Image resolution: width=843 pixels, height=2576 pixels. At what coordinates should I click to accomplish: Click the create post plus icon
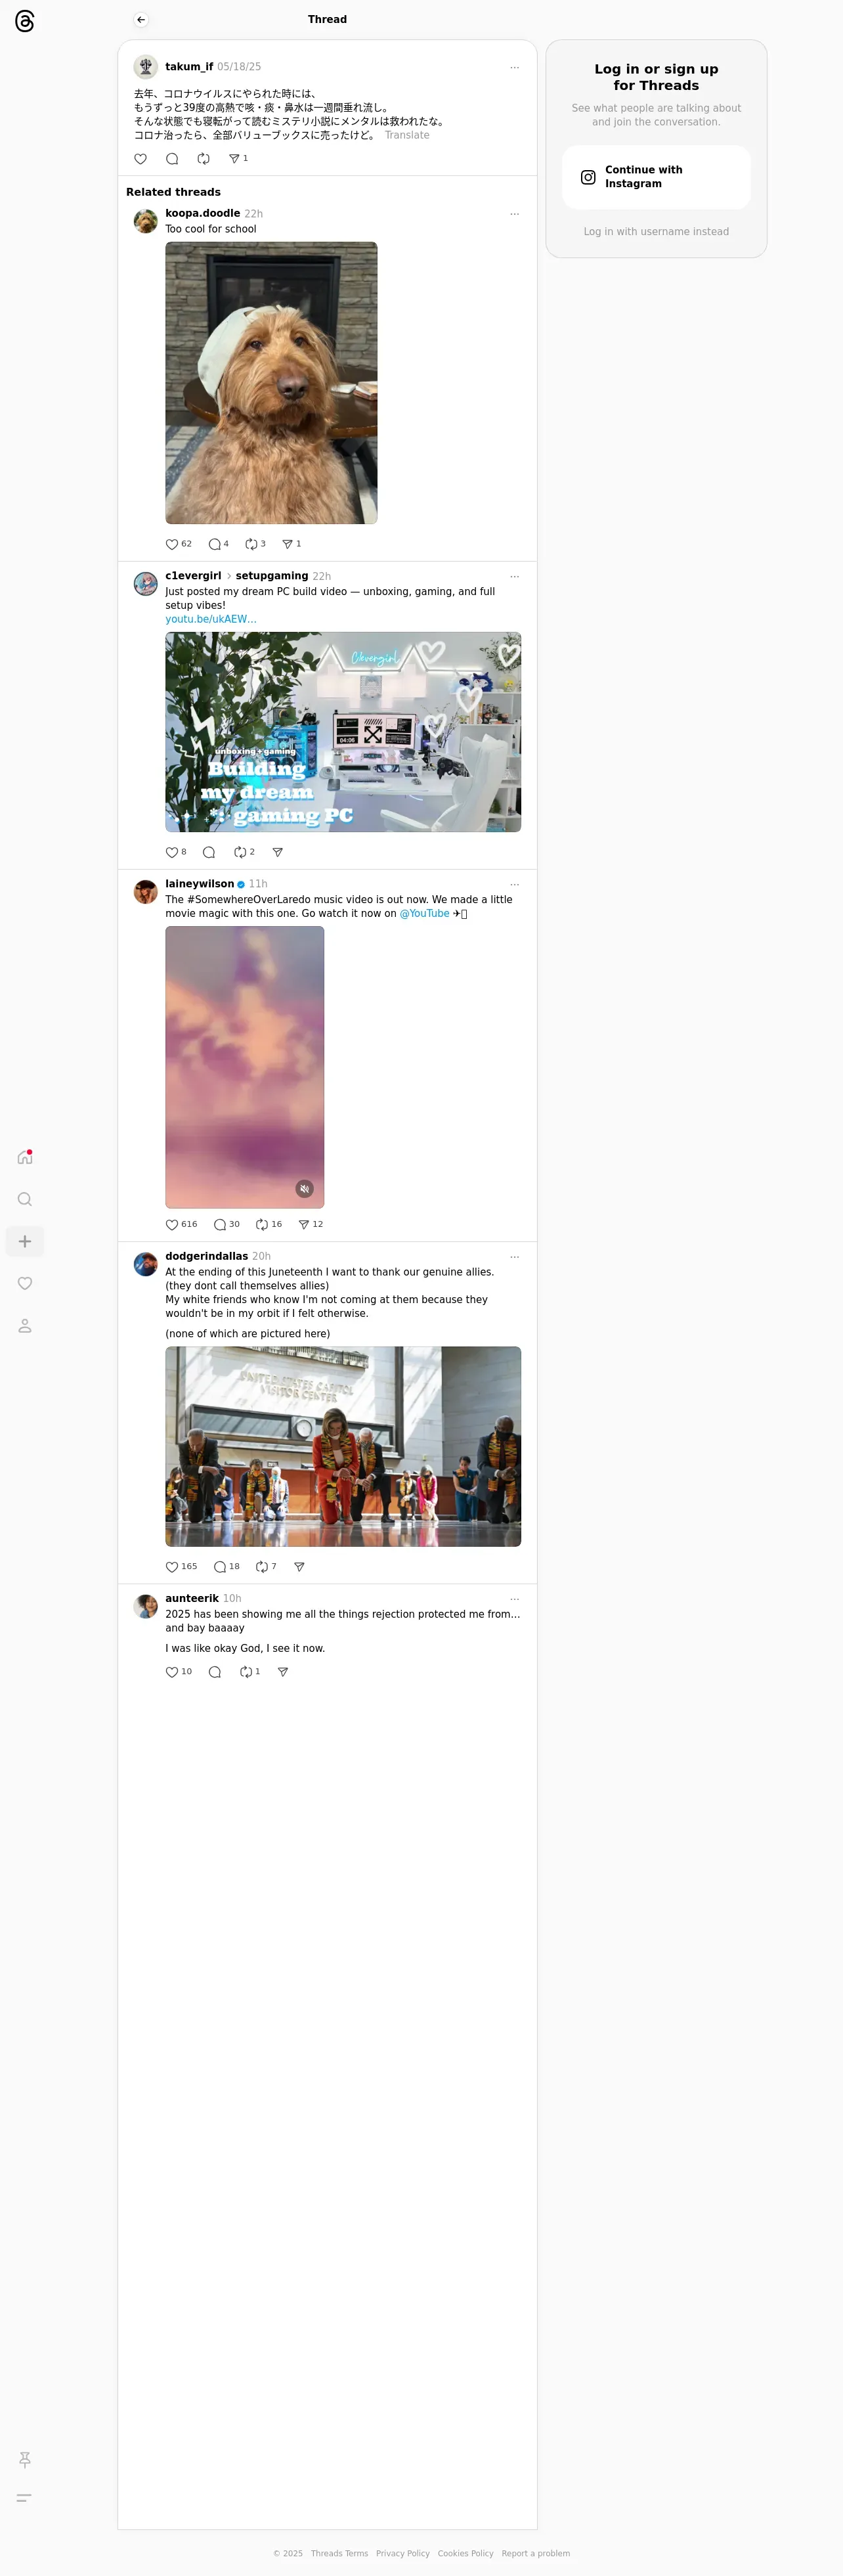point(25,1241)
